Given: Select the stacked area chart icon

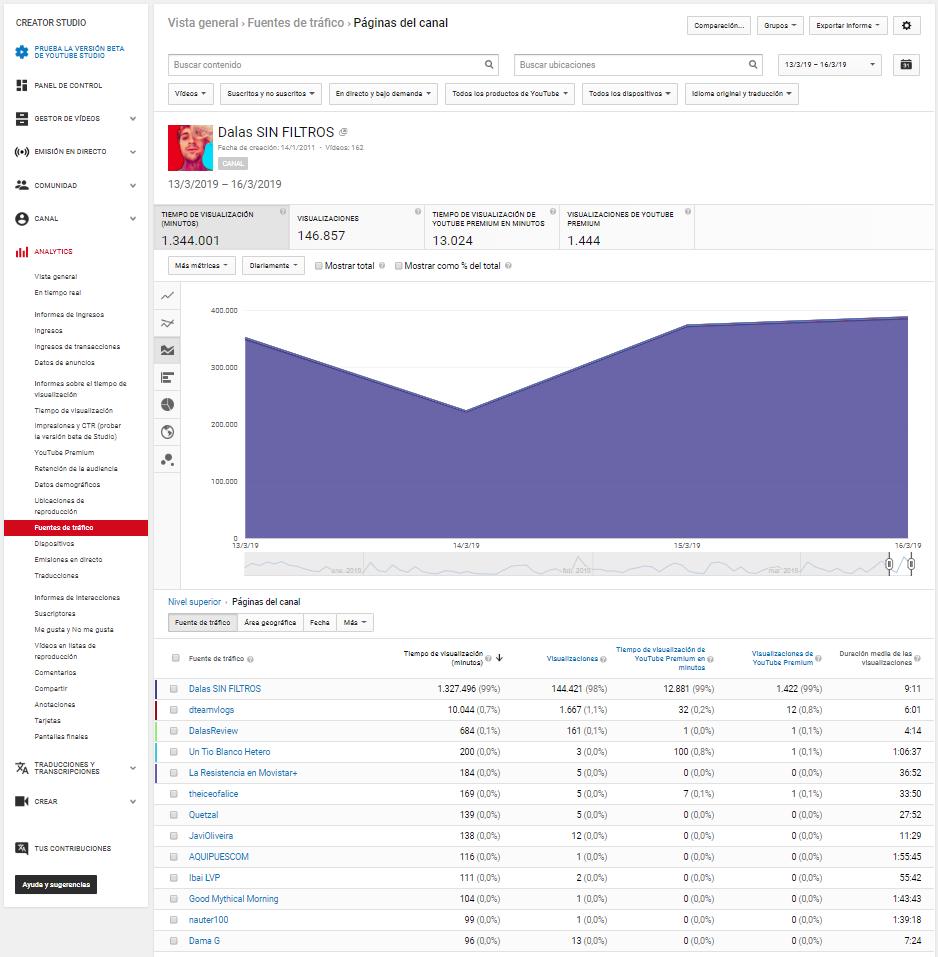Looking at the screenshot, I should [x=167, y=350].
